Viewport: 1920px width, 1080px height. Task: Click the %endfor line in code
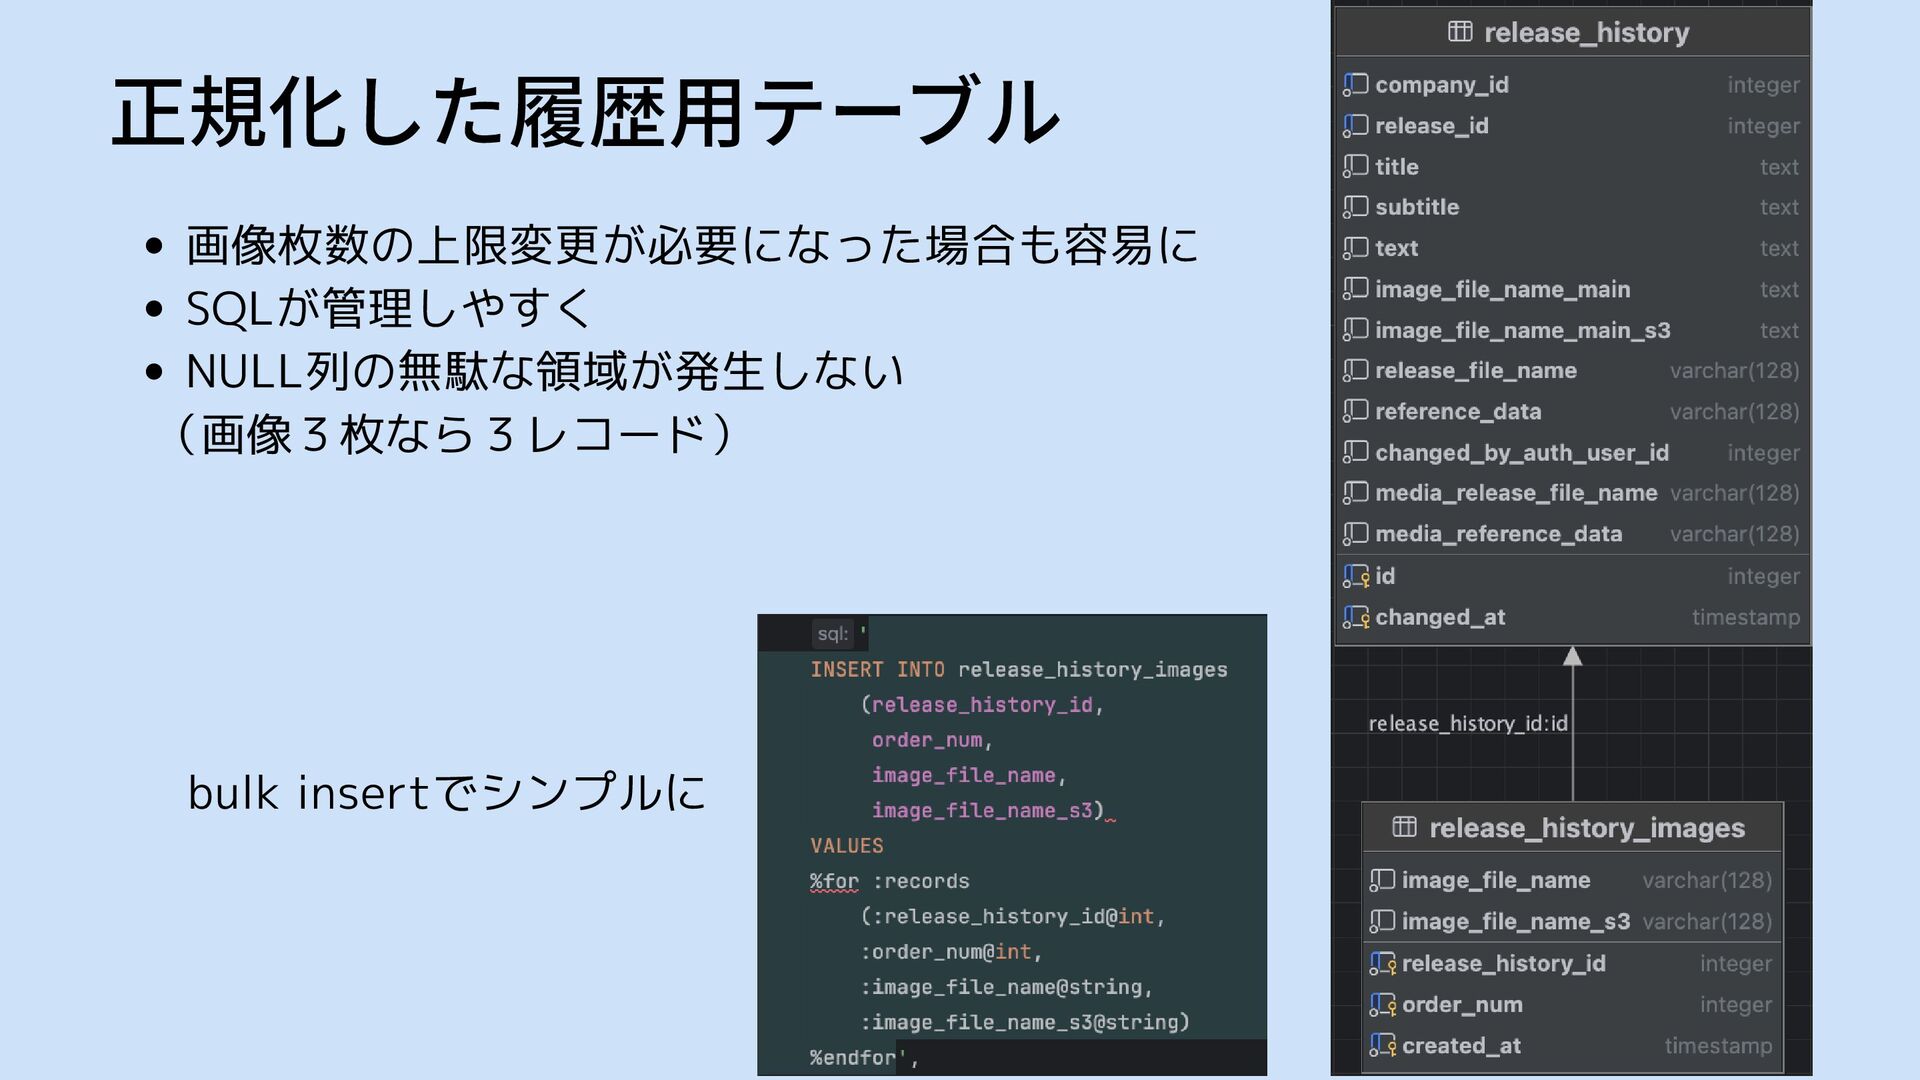[853, 1058]
